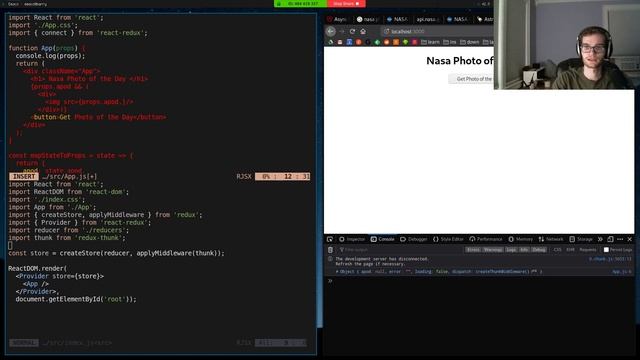
Task: Open the Google Drive bookmark icon
Action: click(331, 42)
